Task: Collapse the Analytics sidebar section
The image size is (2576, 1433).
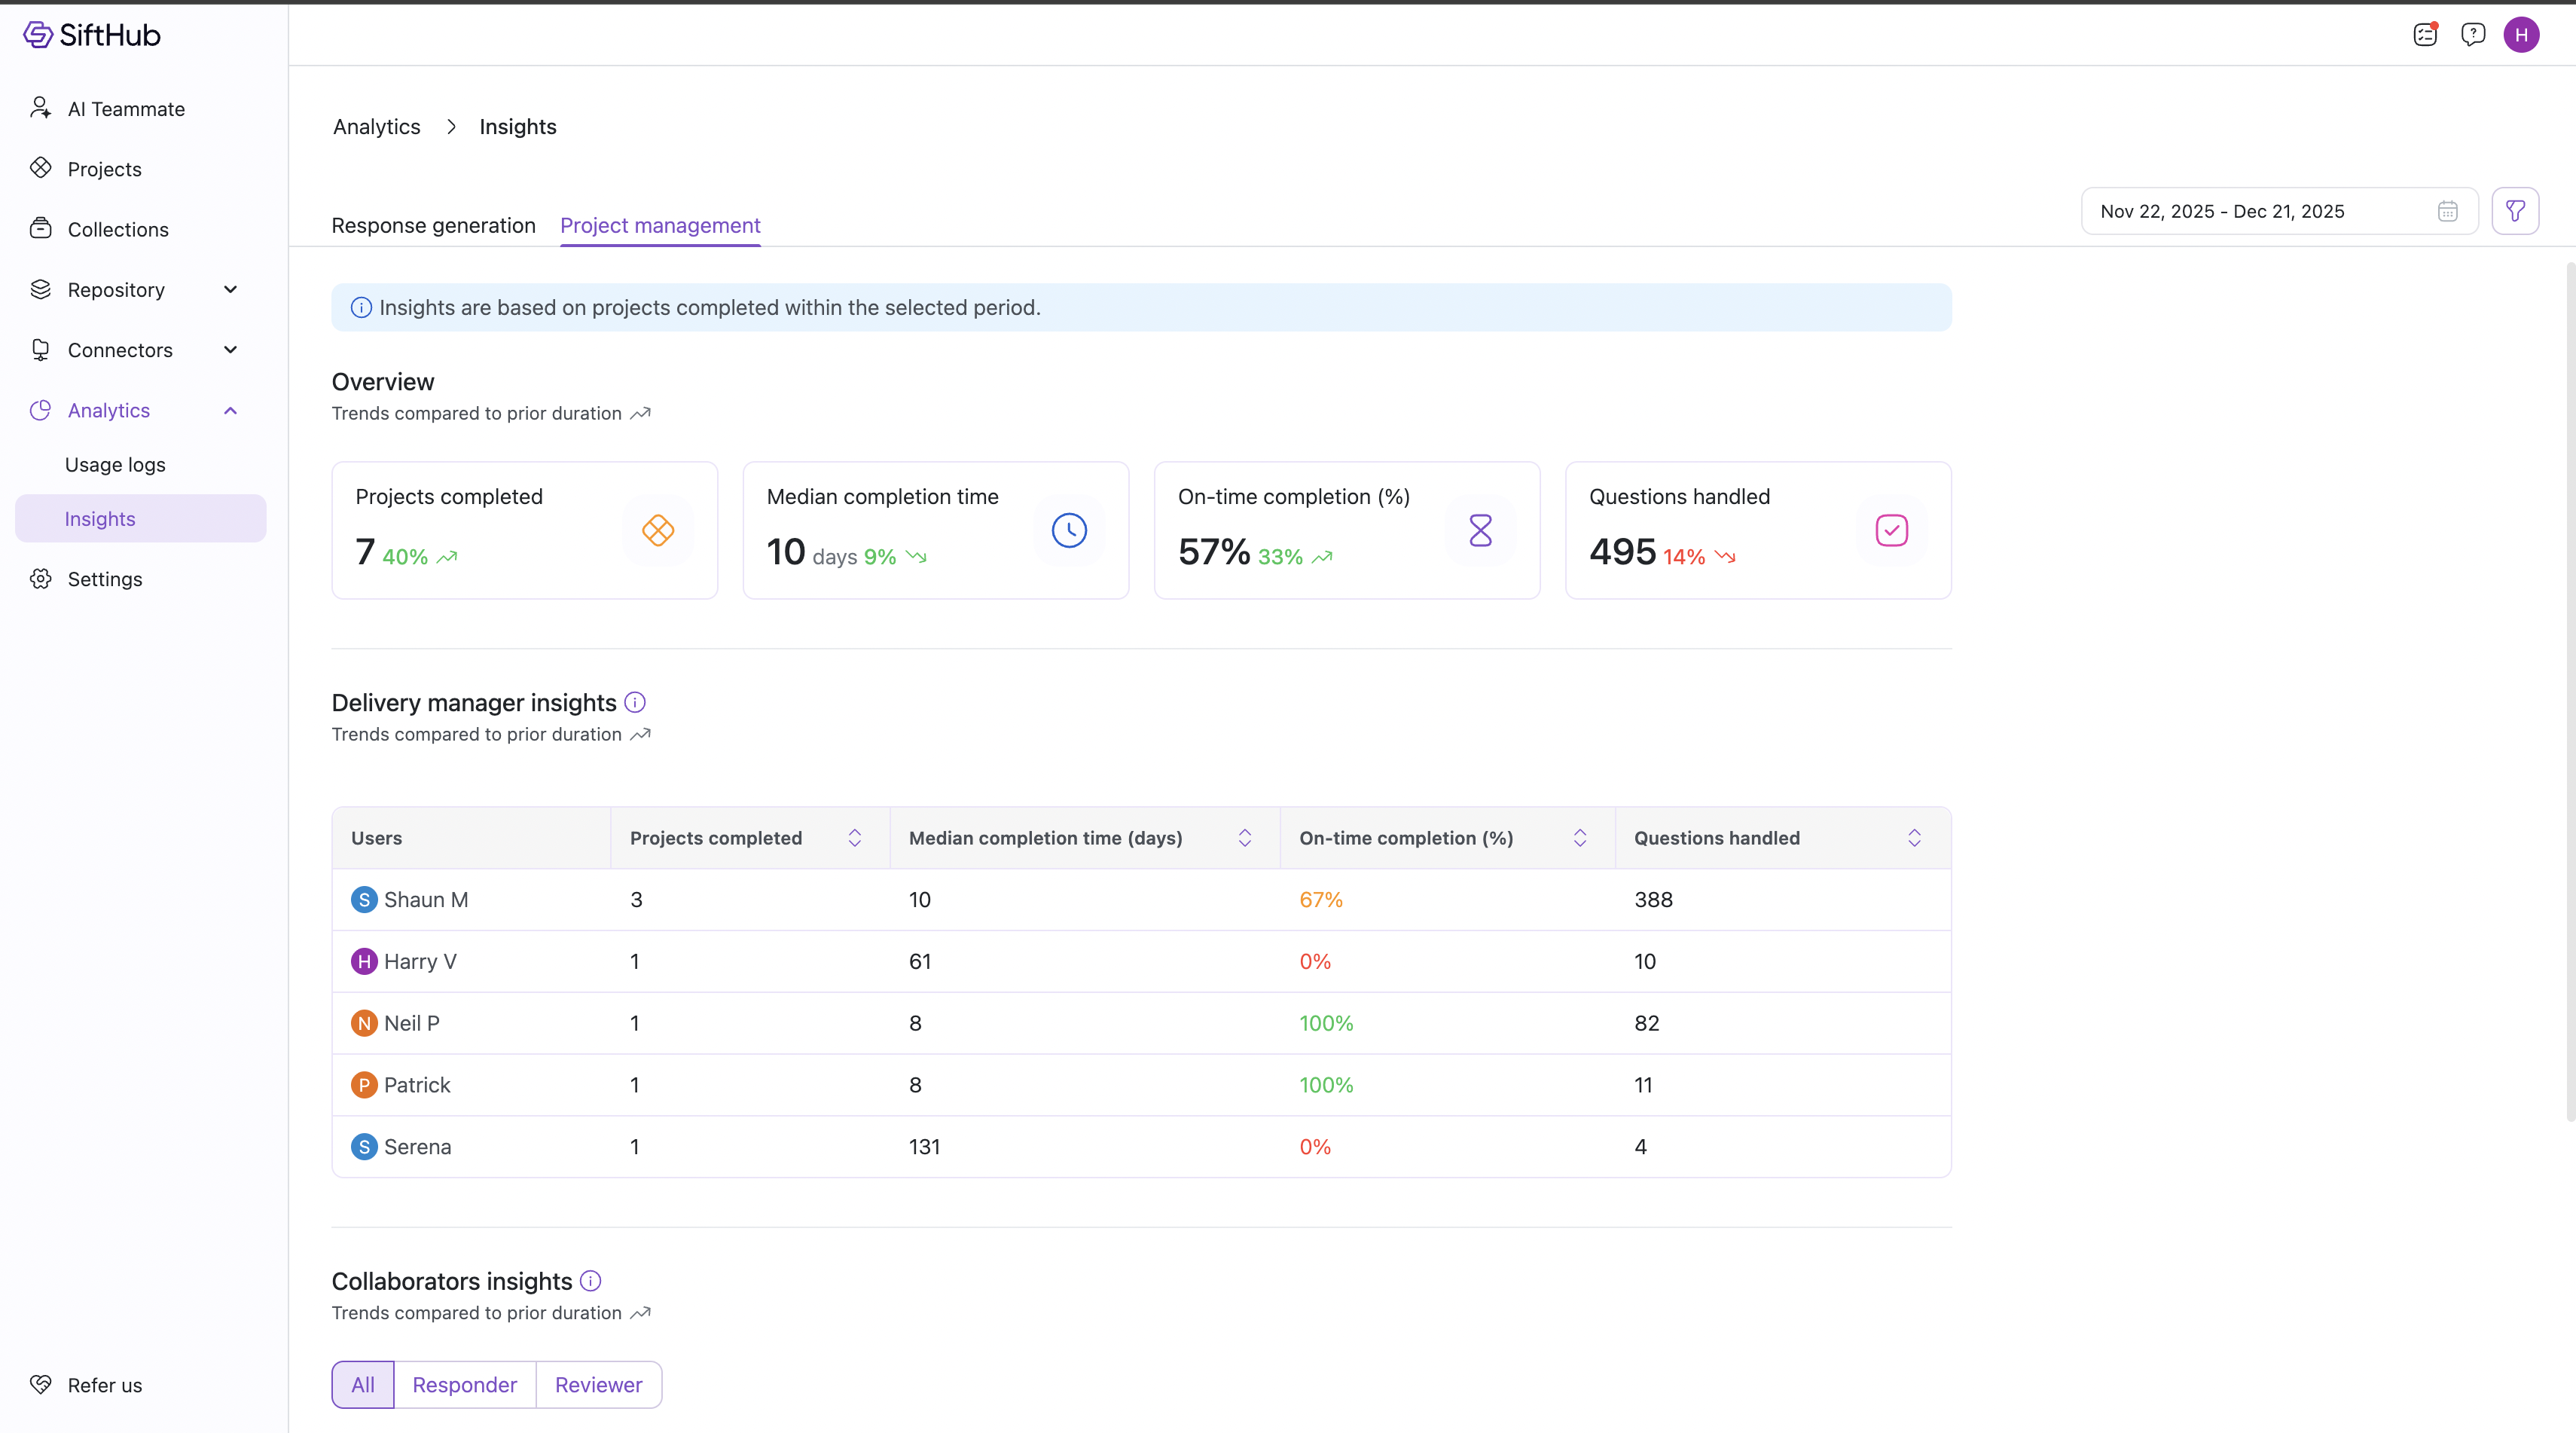Action: (230, 411)
